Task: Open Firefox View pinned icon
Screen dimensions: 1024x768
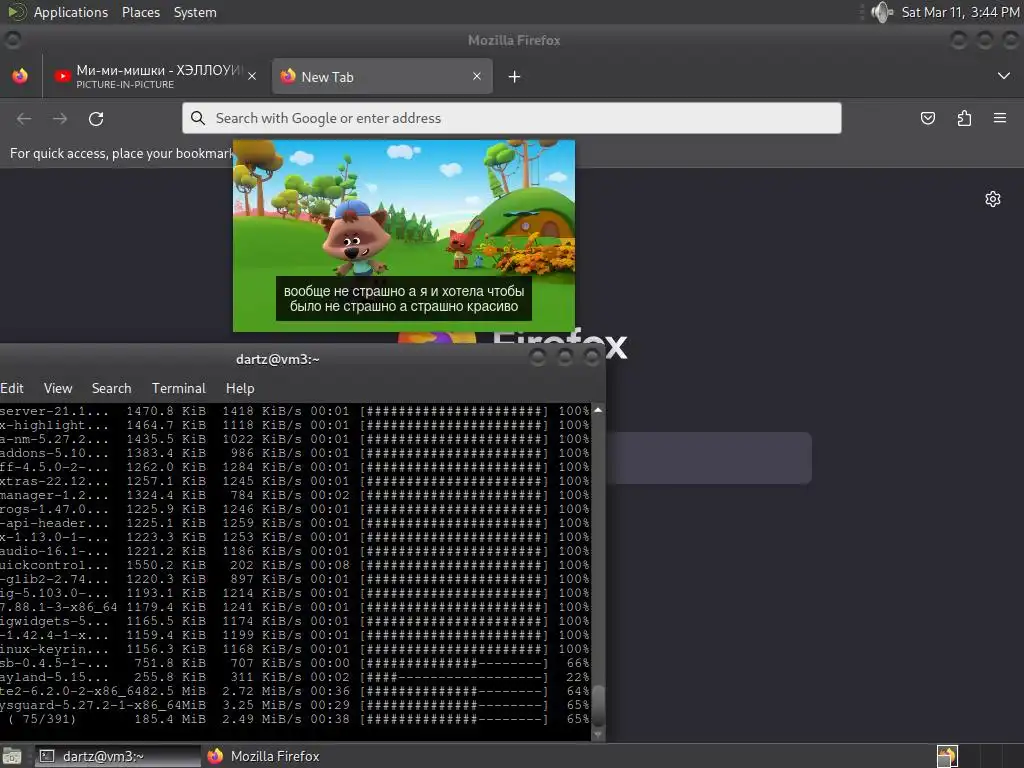Action: click(x=20, y=76)
